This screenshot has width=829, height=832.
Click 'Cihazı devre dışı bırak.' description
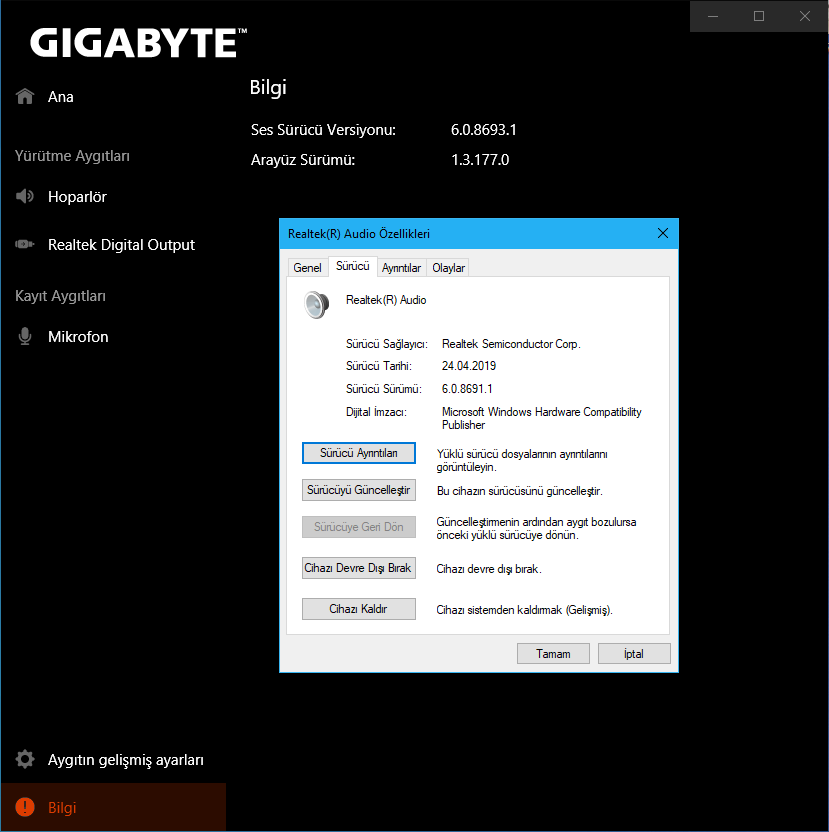(x=489, y=569)
